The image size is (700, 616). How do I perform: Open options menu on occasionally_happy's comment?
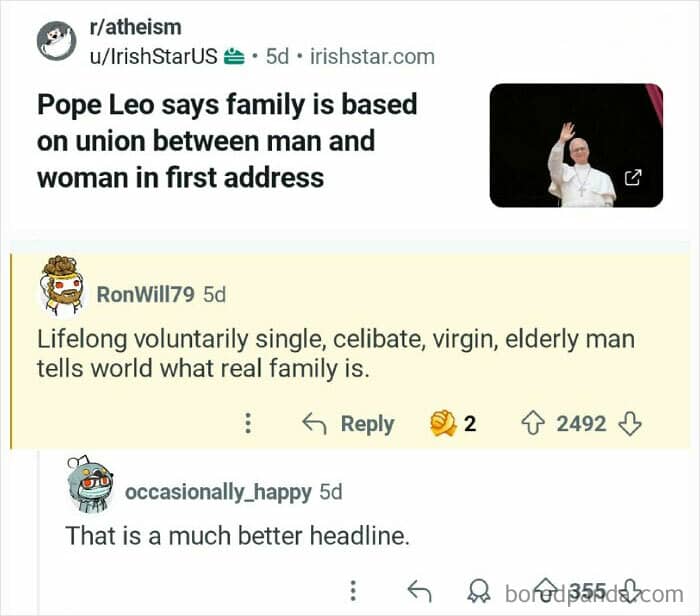pyautogui.click(x=353, y=590)
